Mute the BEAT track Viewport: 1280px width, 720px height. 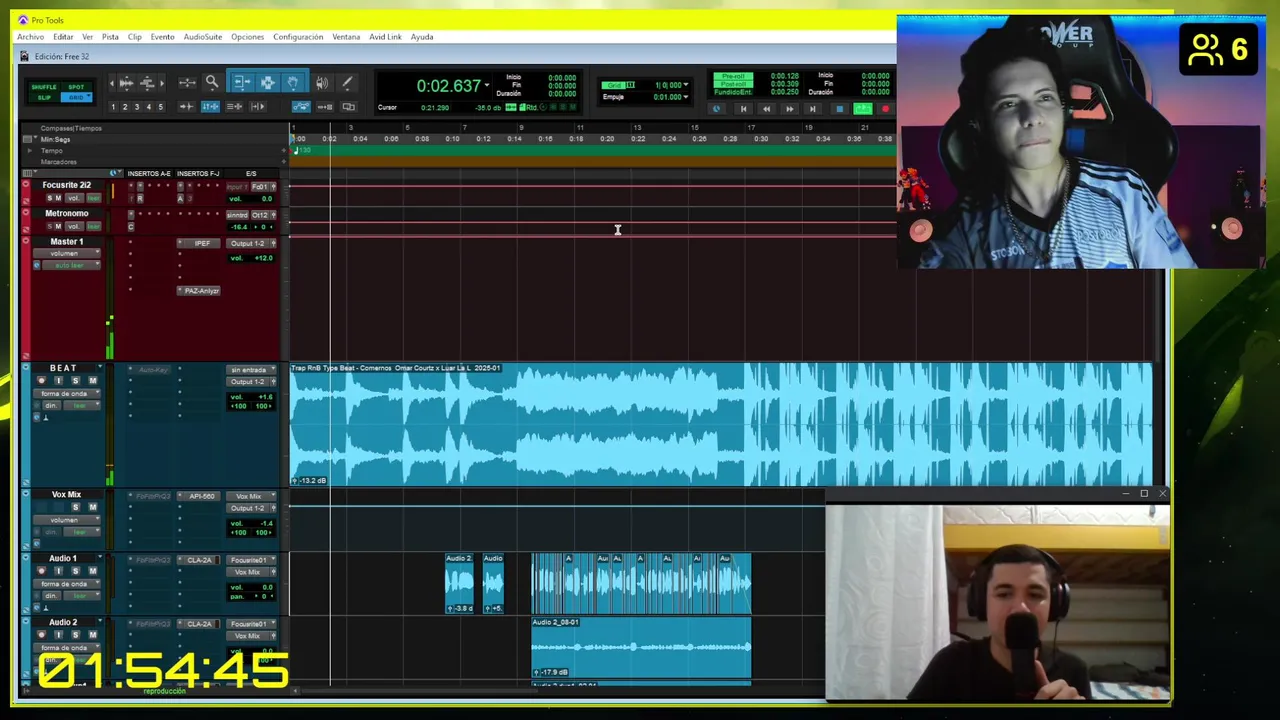93,380
